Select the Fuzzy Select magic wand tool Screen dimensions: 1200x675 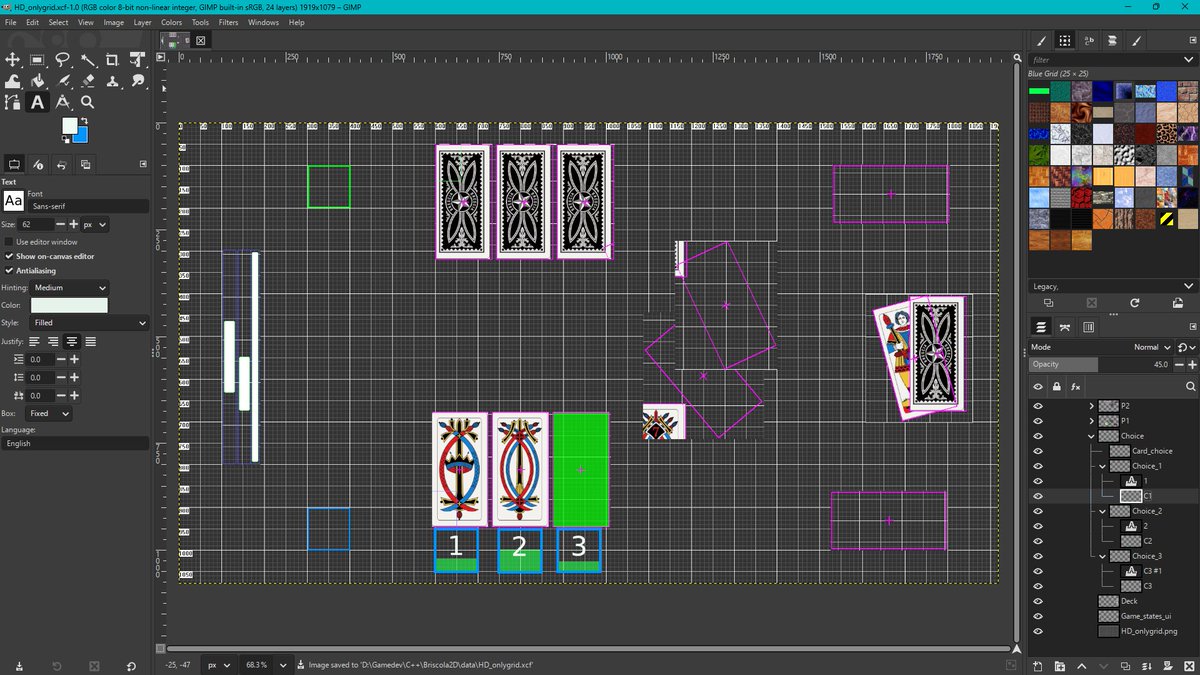click(87, 60)
